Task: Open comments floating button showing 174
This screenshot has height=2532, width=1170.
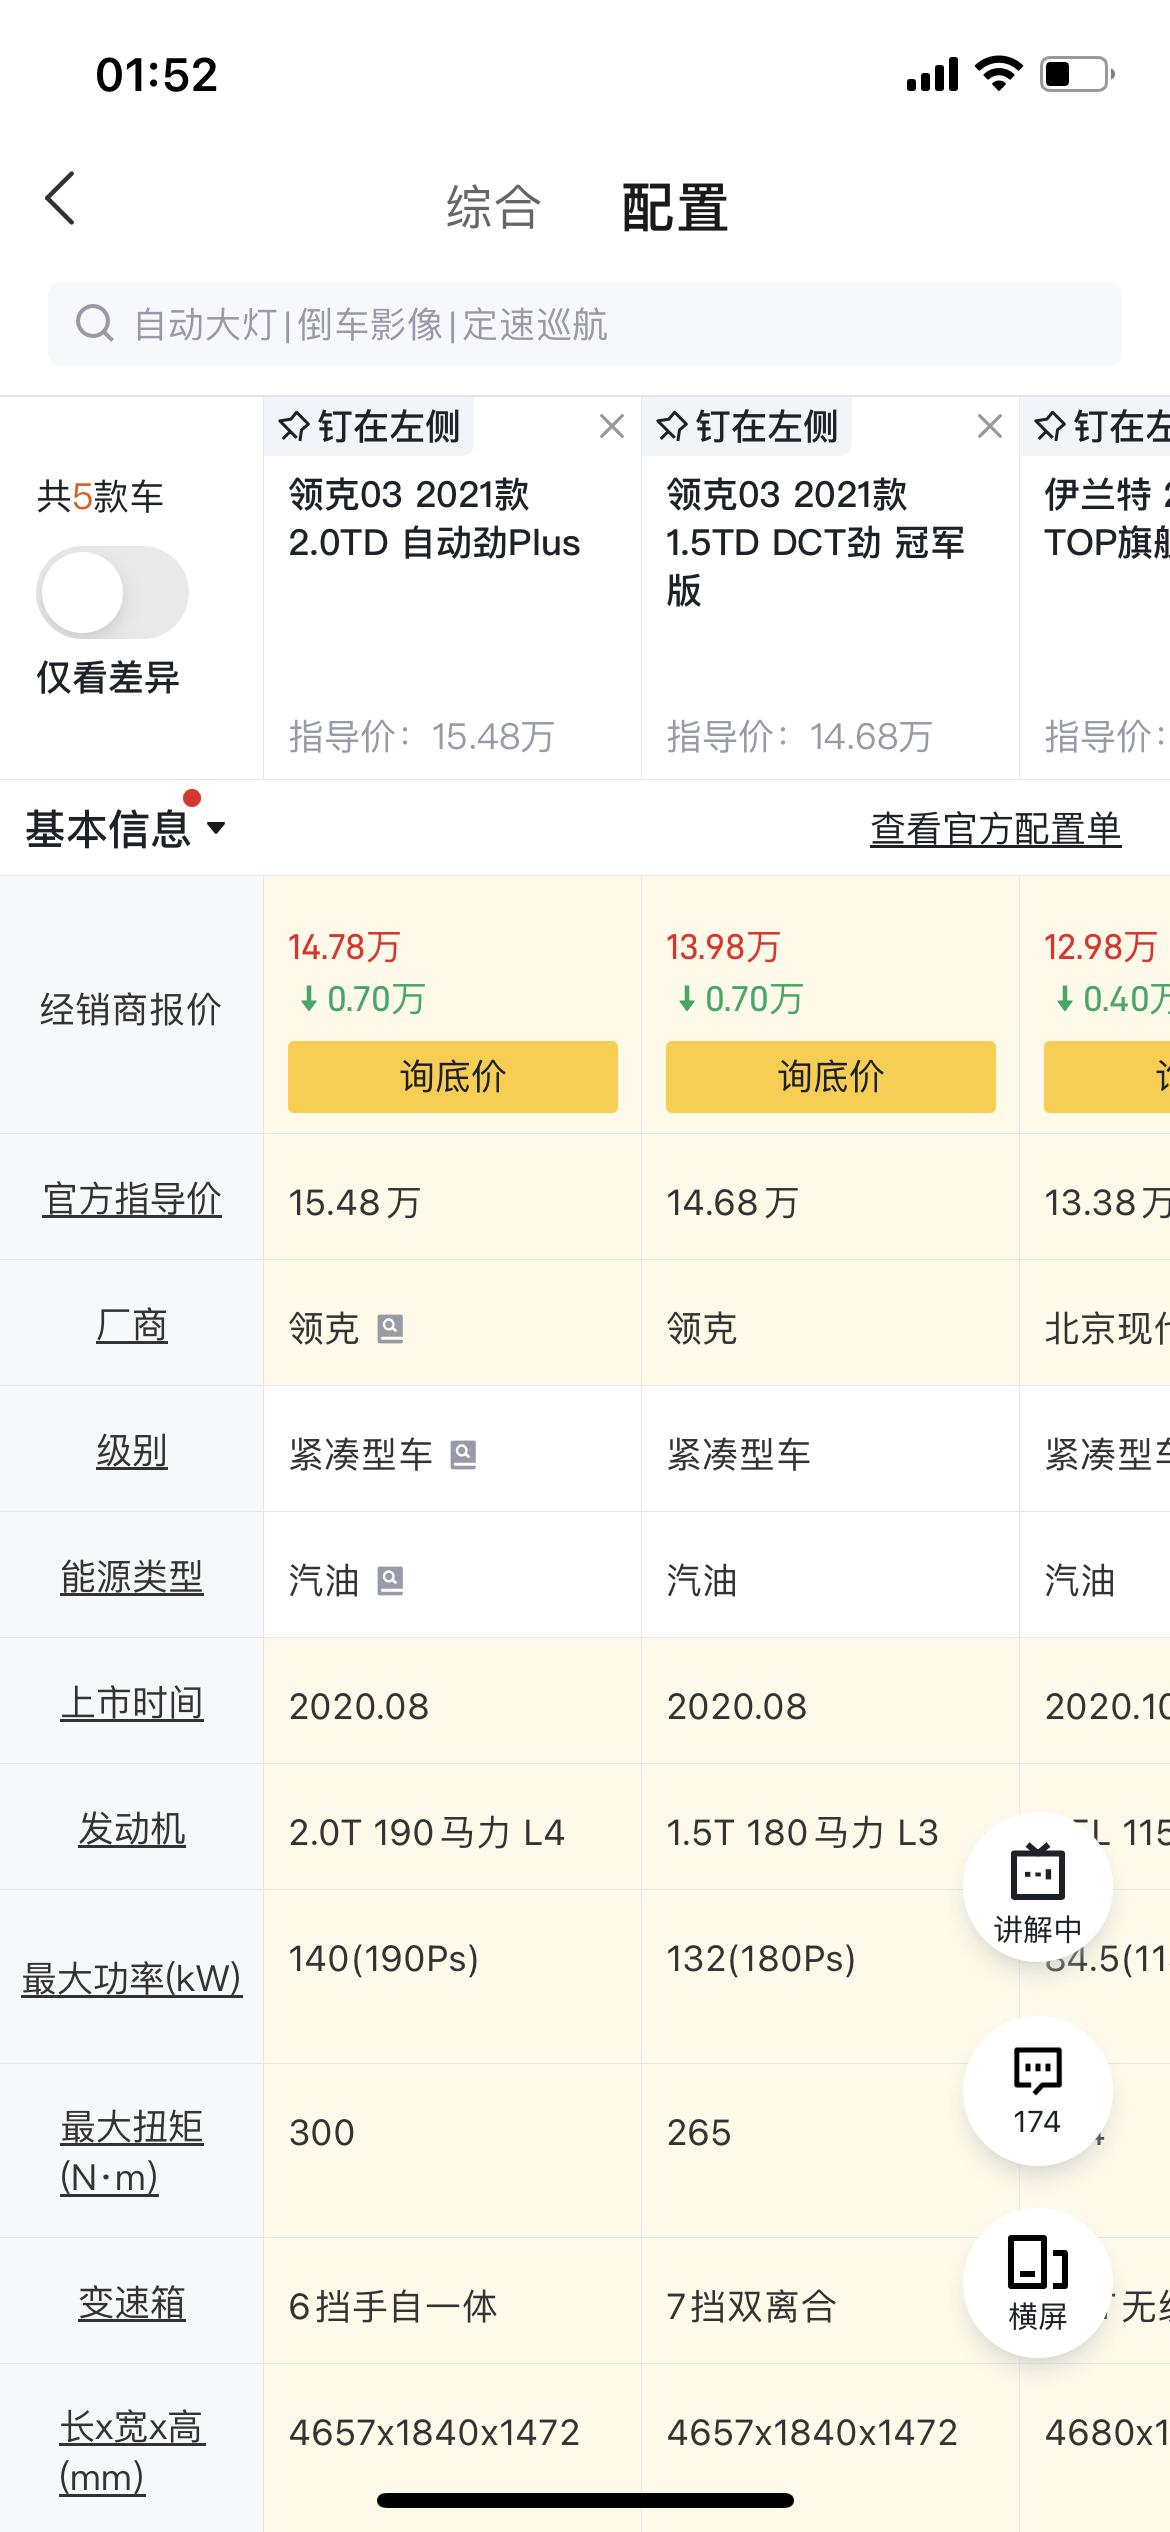Action: [x=1038, y=2091]
